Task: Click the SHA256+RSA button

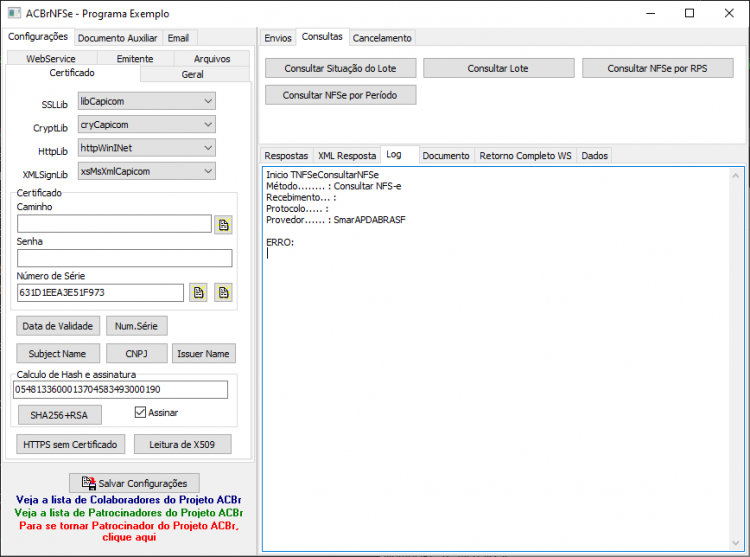Action: [60, 415]
